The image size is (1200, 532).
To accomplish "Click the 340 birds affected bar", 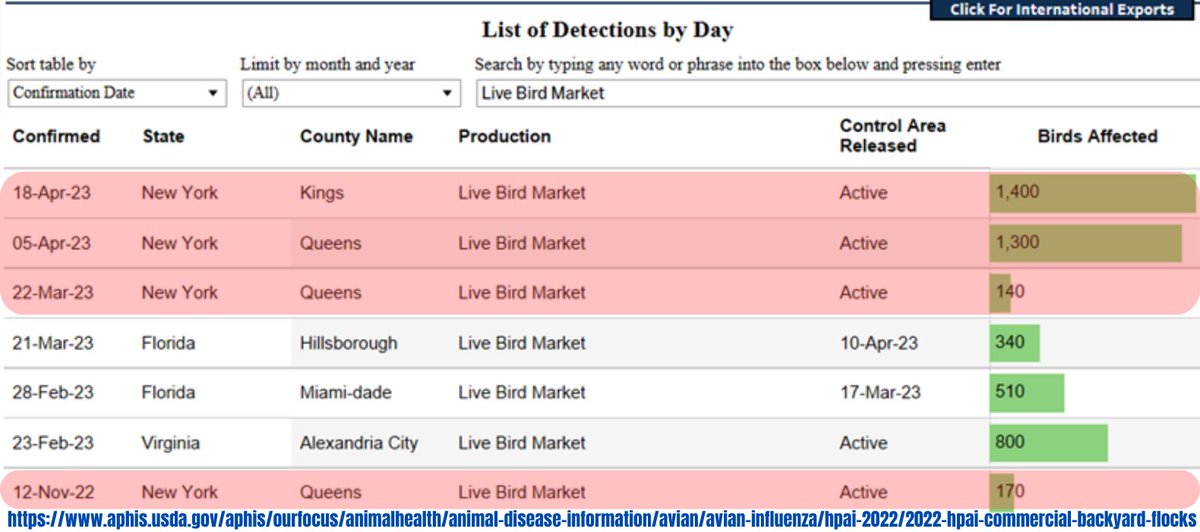I will (1015, 342).
